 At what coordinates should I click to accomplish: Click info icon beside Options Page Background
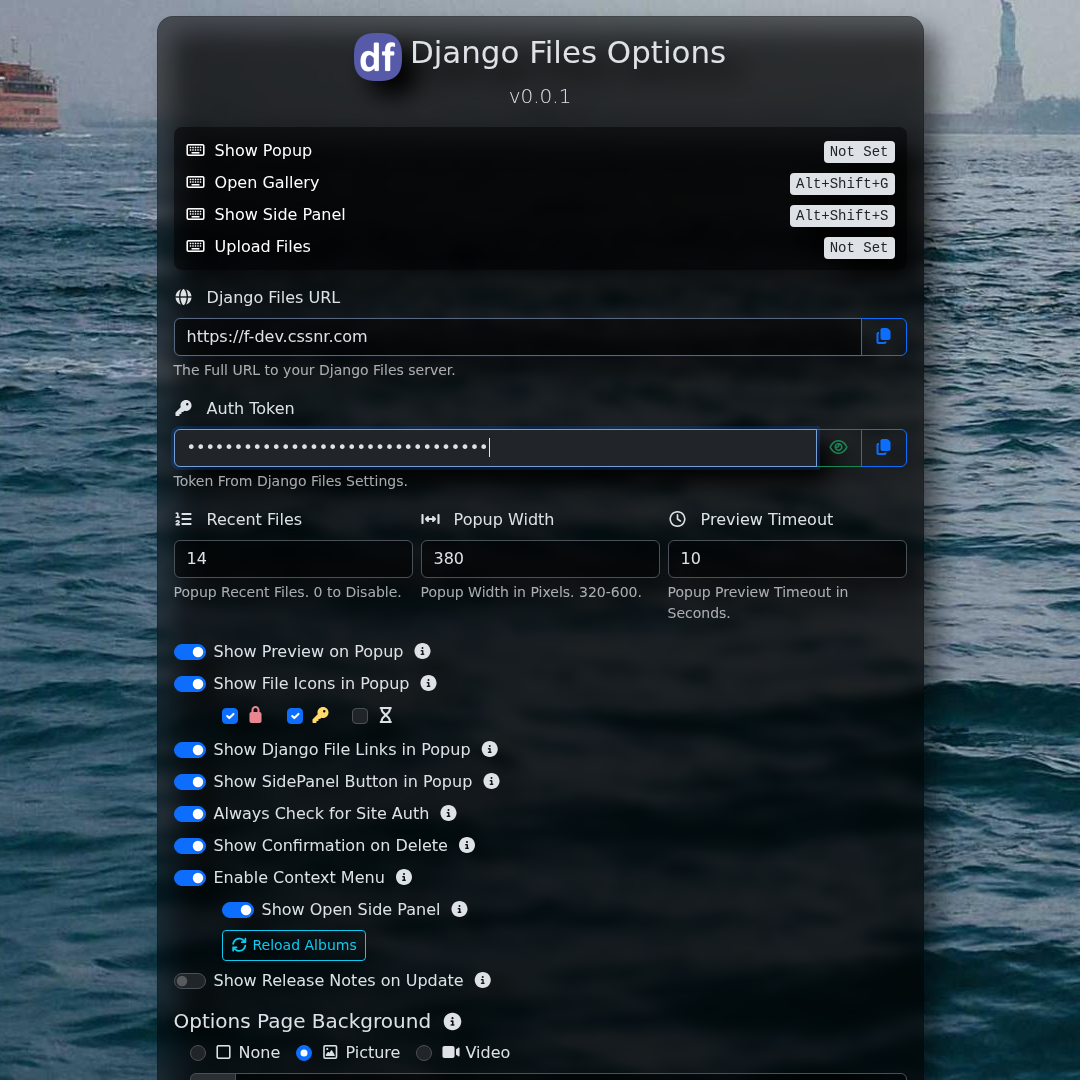tap(452, 1021)
